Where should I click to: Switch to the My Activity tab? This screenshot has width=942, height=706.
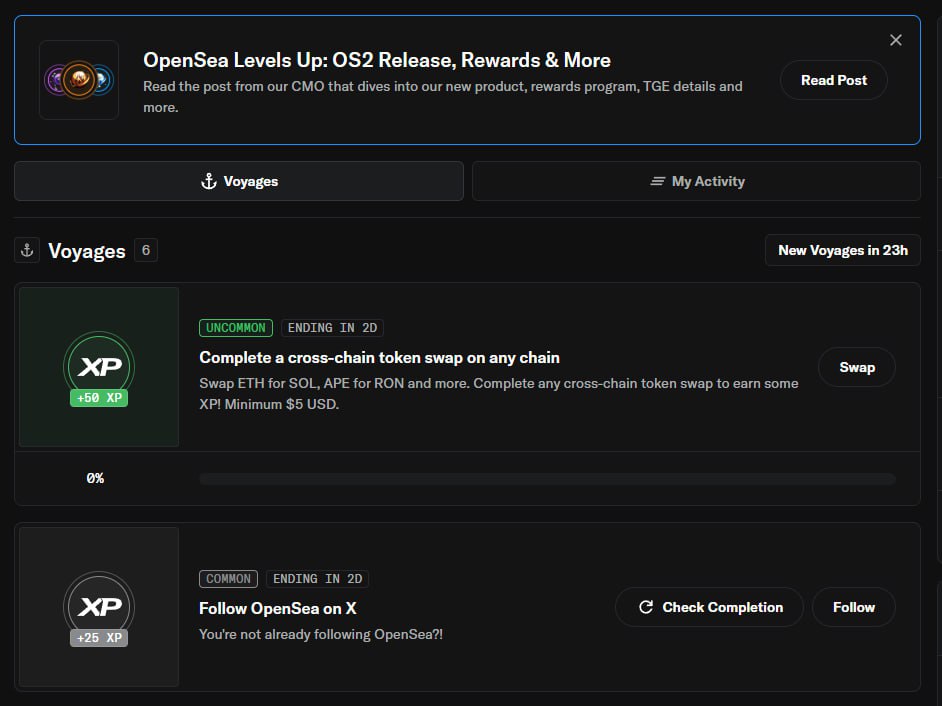[x=696, y=181]
